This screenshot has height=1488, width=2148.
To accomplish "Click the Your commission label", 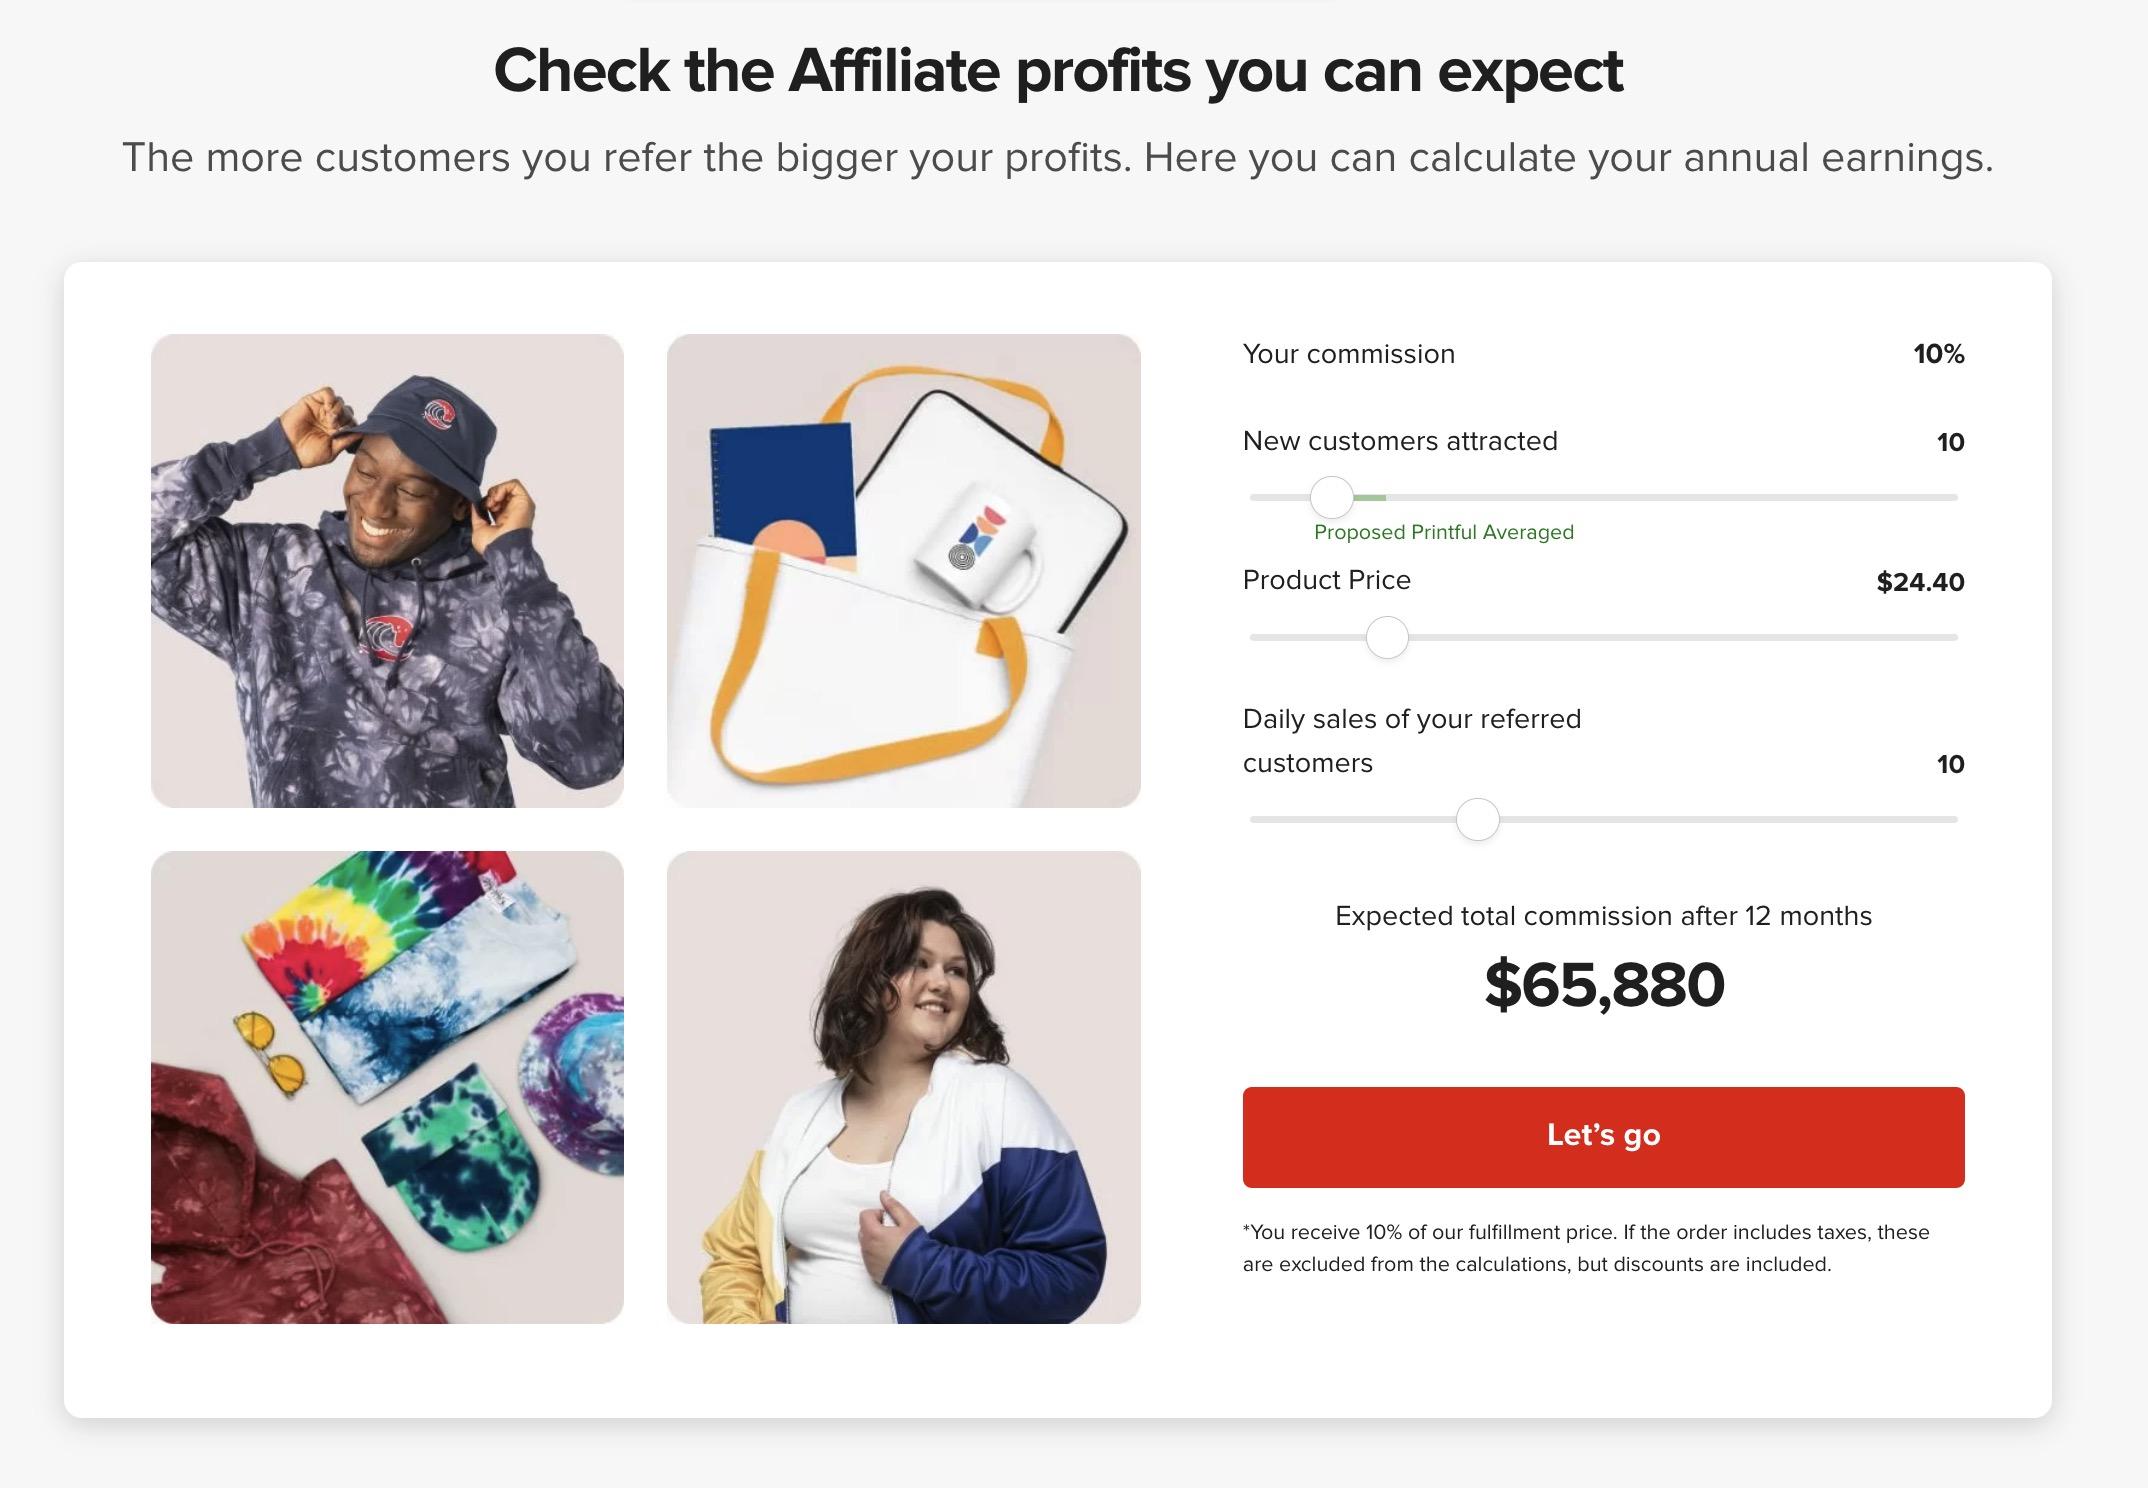I will [1348, 354].
